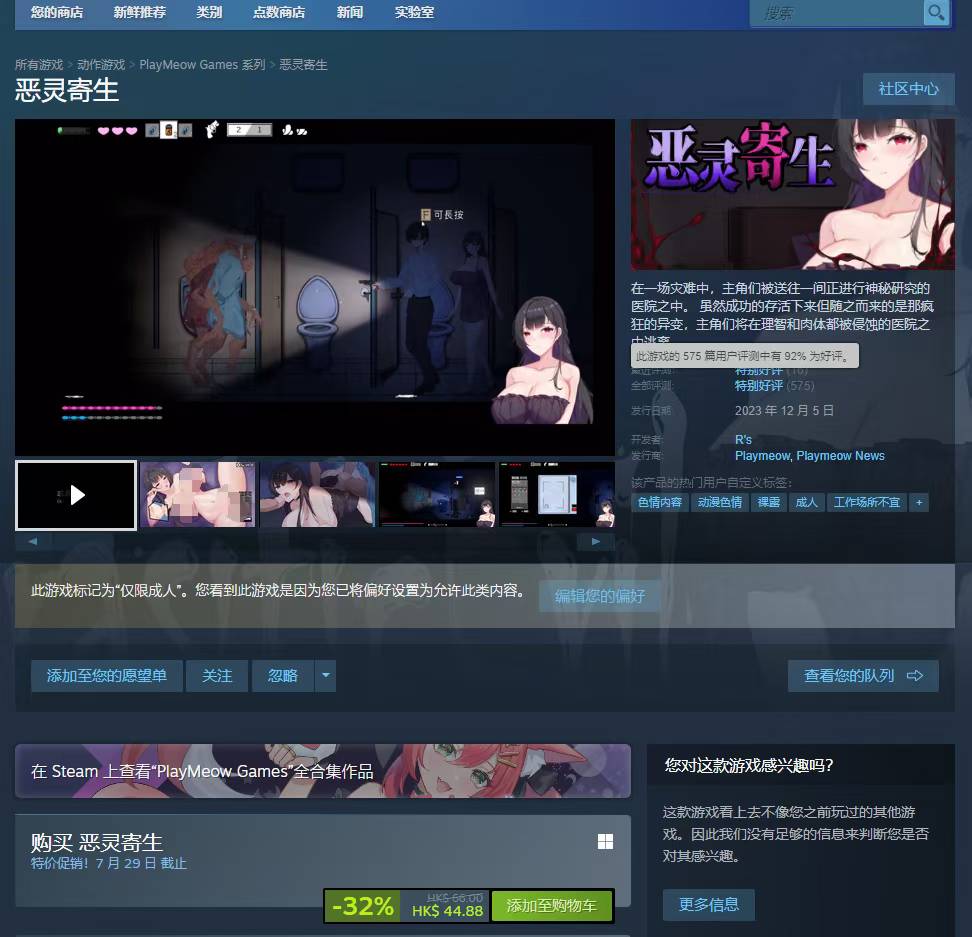The image size is (972, 937).
Task: Click the HK$ 44.88 price
Action: (x=447, y=911)
